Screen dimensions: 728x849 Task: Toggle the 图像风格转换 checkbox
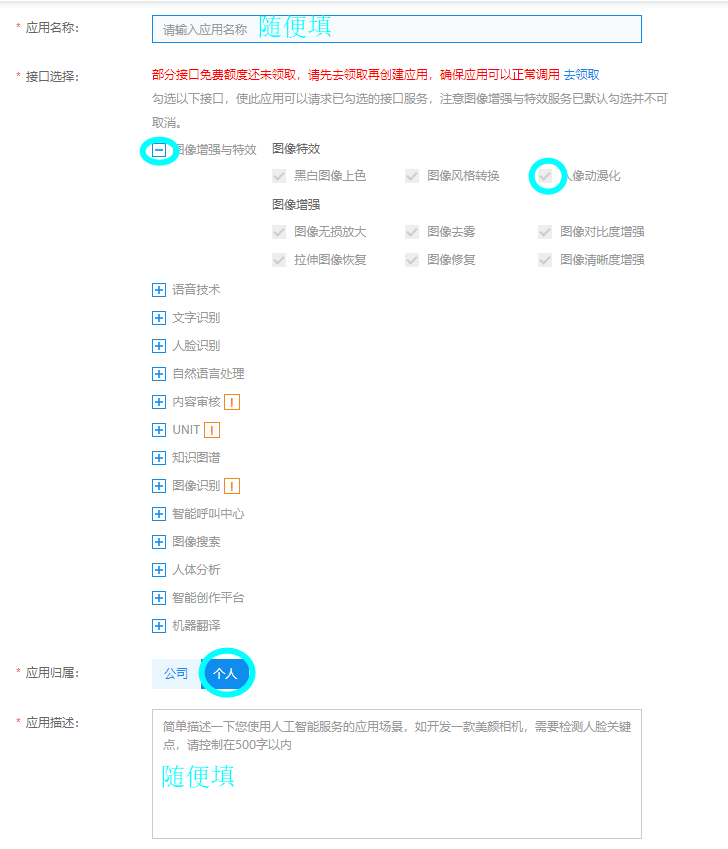(x=412, y=176)
